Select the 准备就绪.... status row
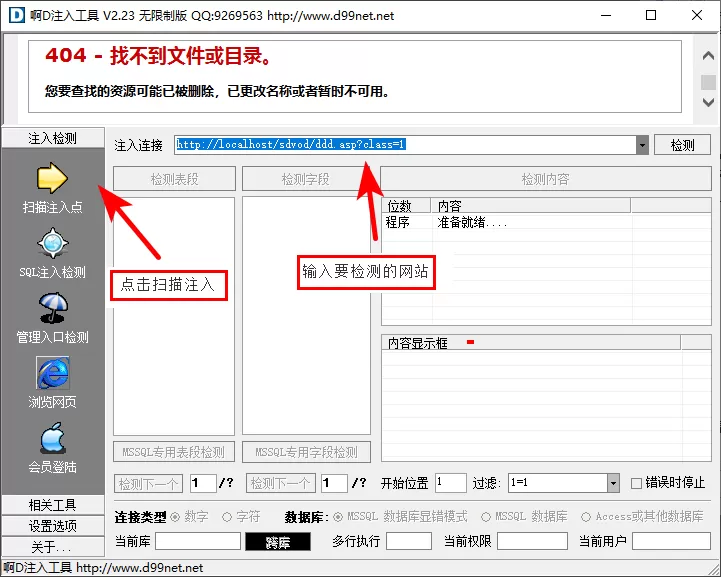 coord(546,223)
